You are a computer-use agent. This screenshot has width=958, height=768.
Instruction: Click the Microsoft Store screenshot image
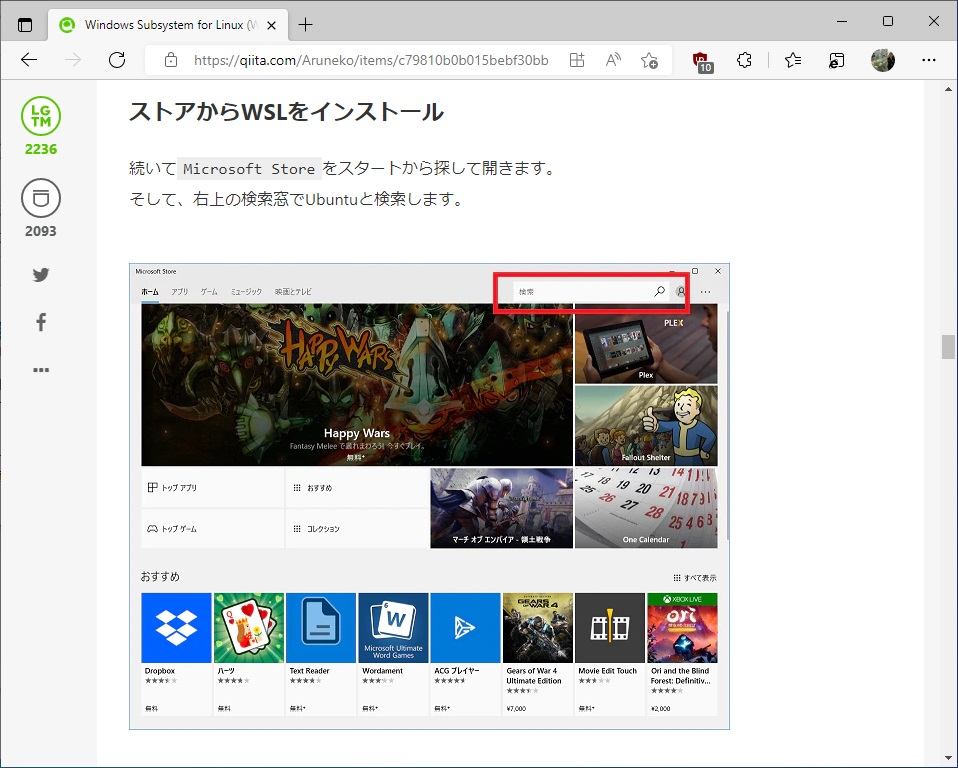(430, 496)
